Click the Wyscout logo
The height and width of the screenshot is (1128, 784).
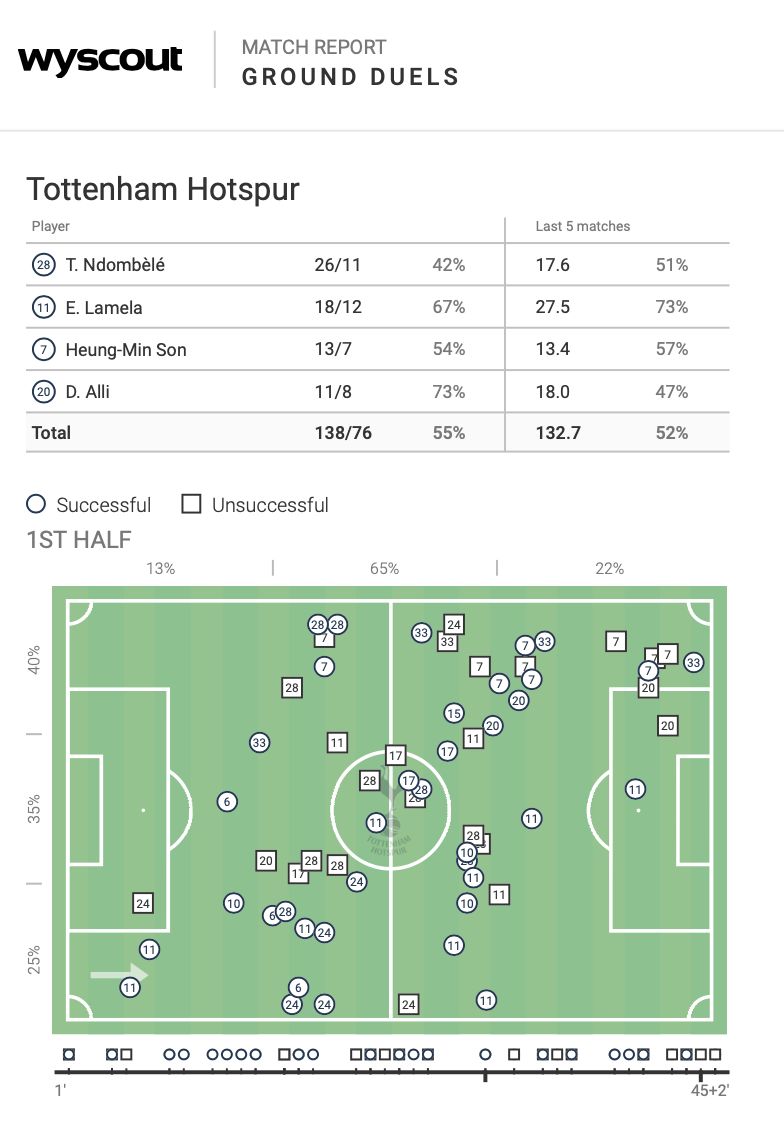100,60
